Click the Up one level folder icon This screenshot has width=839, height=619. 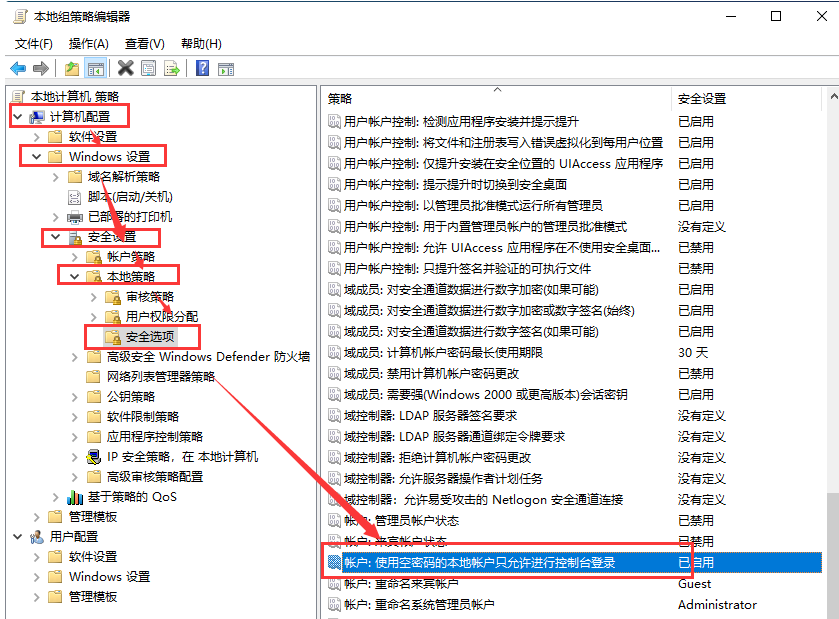[x=71, y=68]
